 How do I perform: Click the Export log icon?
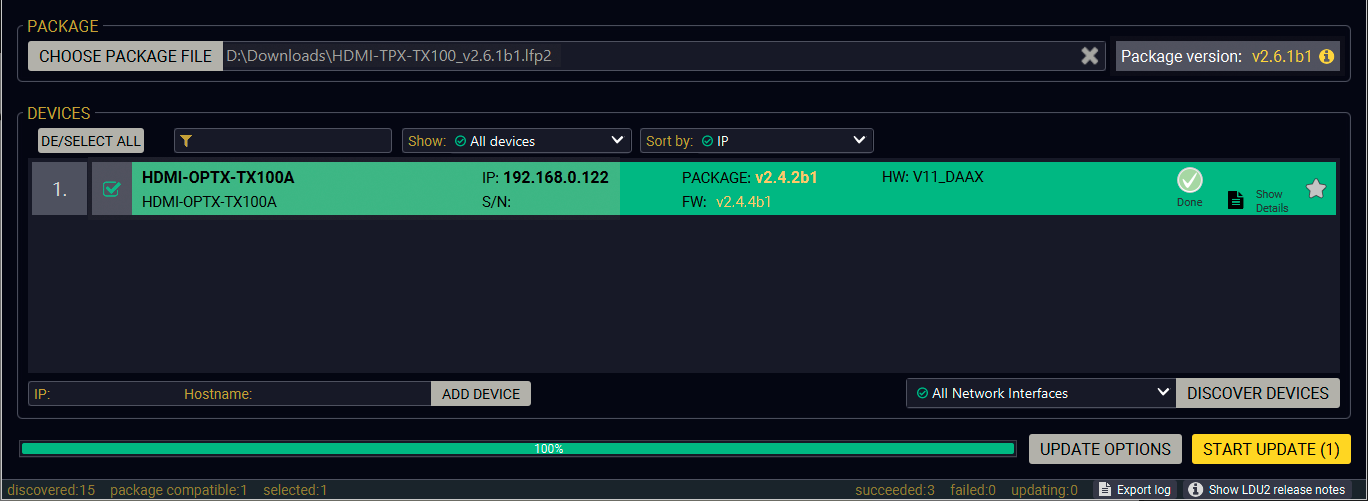pyautogui.click(x=1104, y=490)
